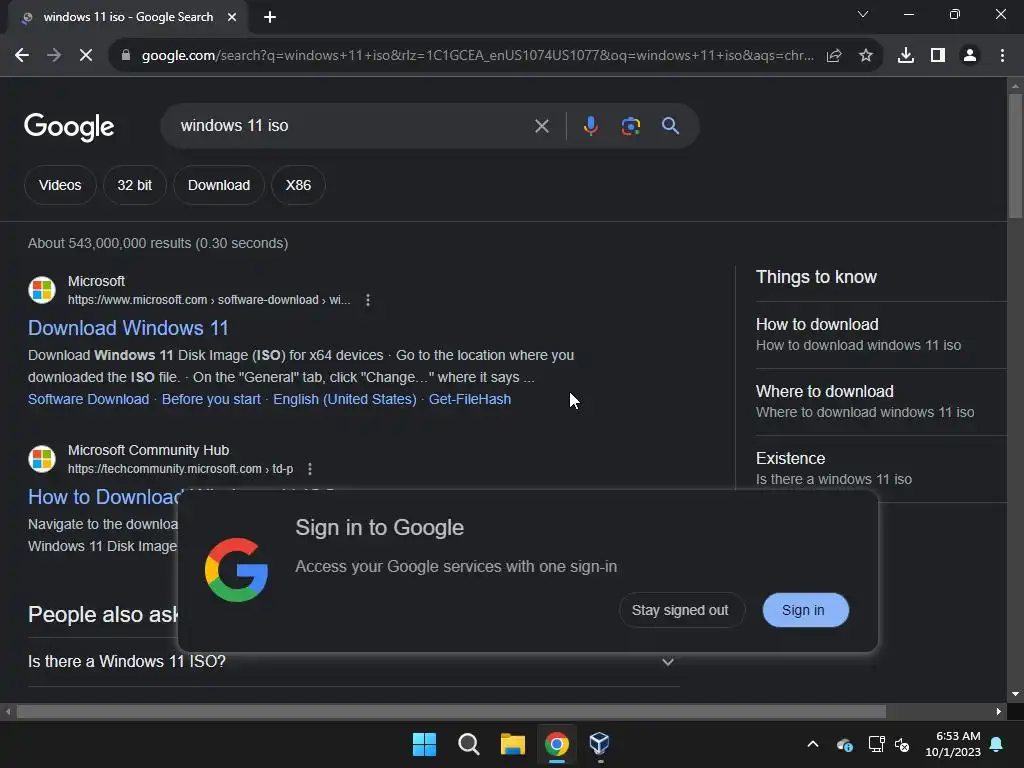The image size is (1024, 768).
Task: Open 'How to download' in Things to know
Action: 880,334
